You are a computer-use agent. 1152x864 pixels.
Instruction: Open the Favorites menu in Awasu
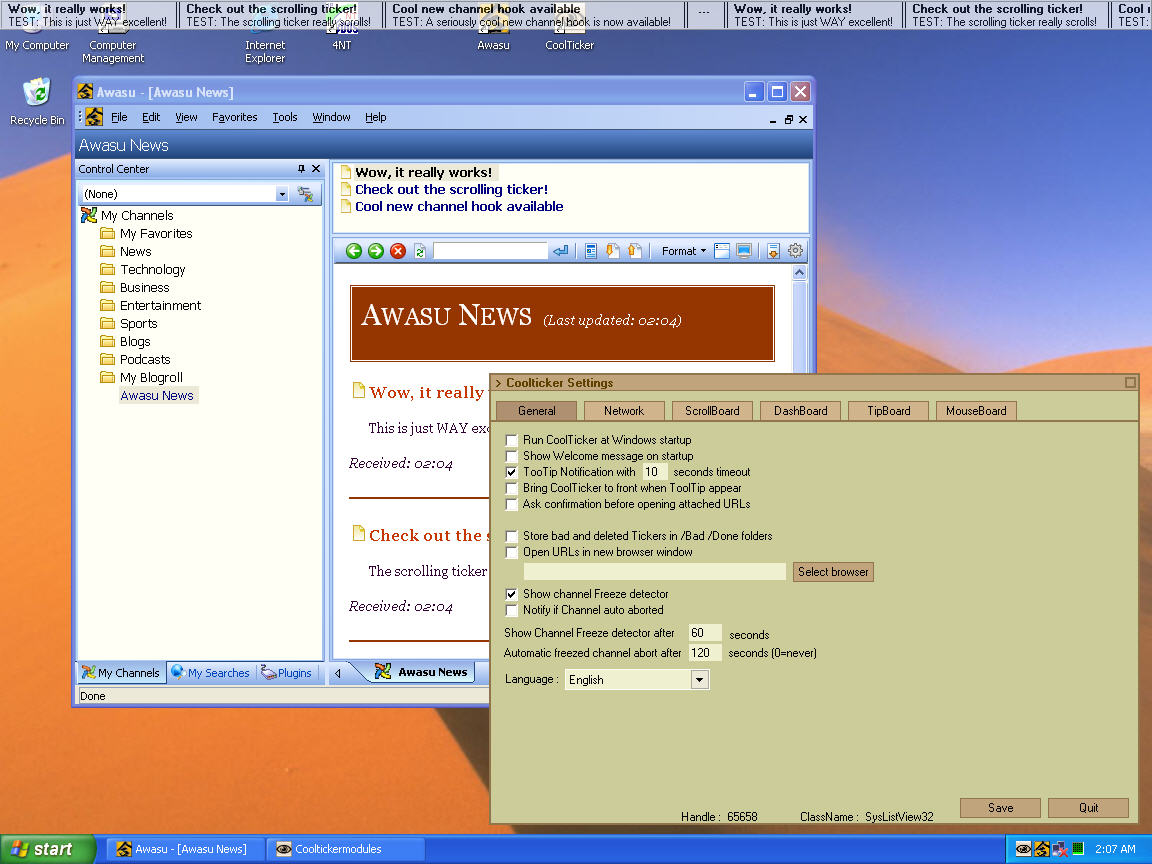[234, 117]
